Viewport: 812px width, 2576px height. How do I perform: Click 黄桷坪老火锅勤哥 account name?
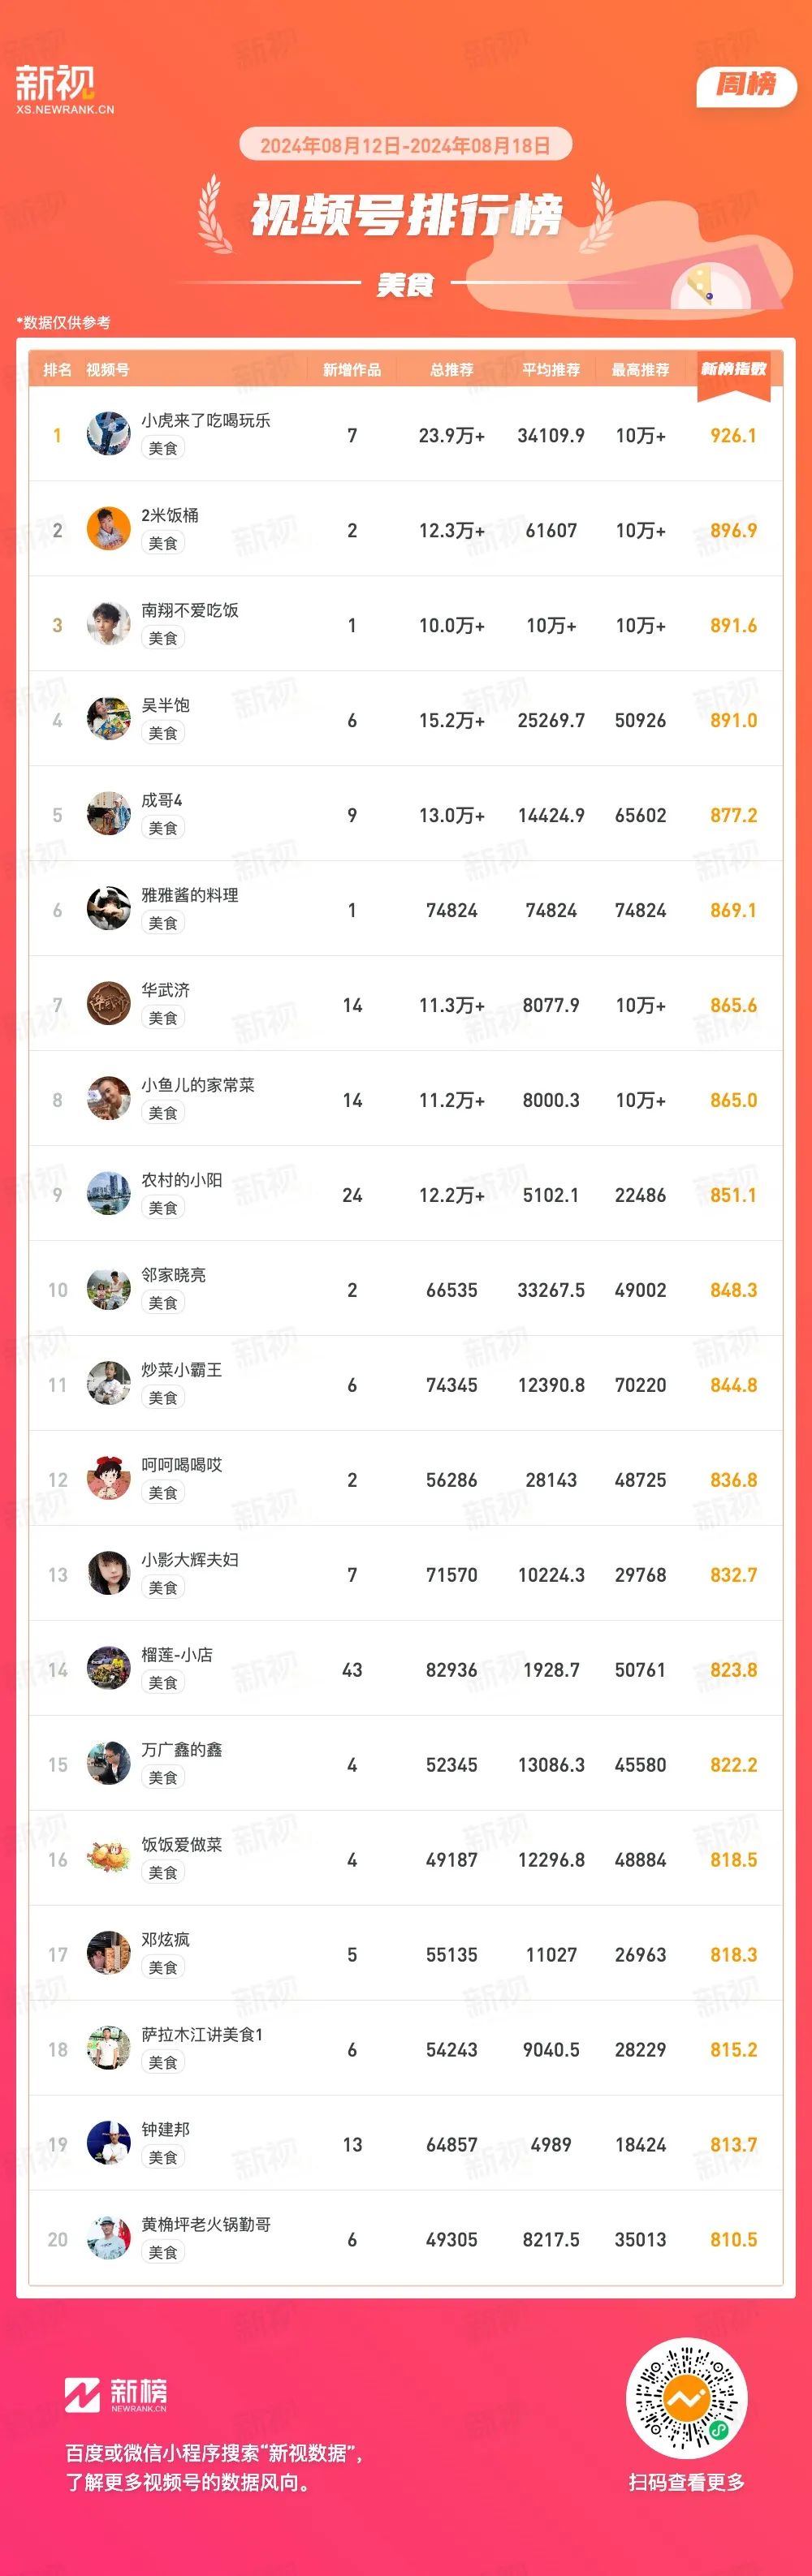click(x=206, y=2225)
